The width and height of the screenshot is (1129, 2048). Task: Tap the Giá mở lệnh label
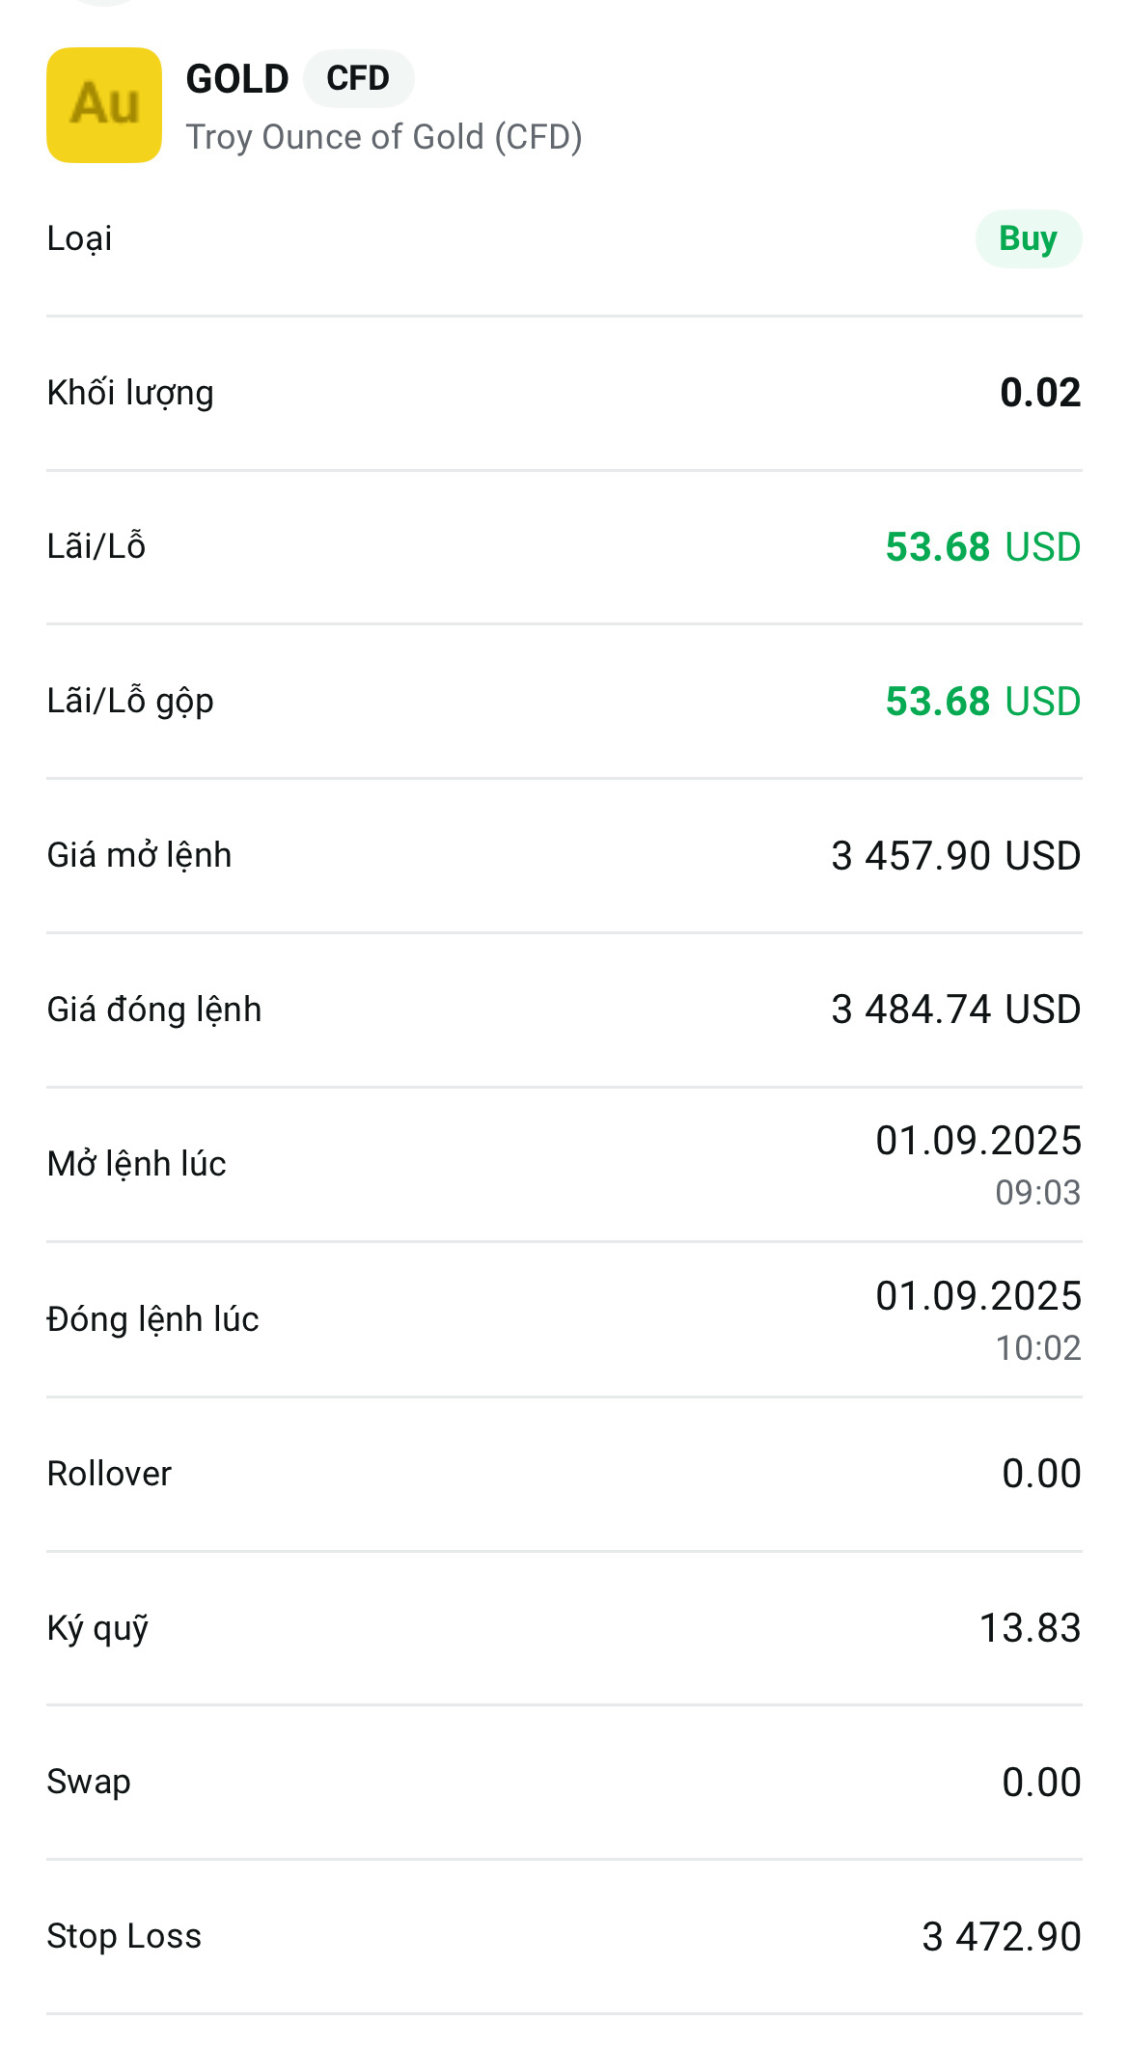point(139,856)
